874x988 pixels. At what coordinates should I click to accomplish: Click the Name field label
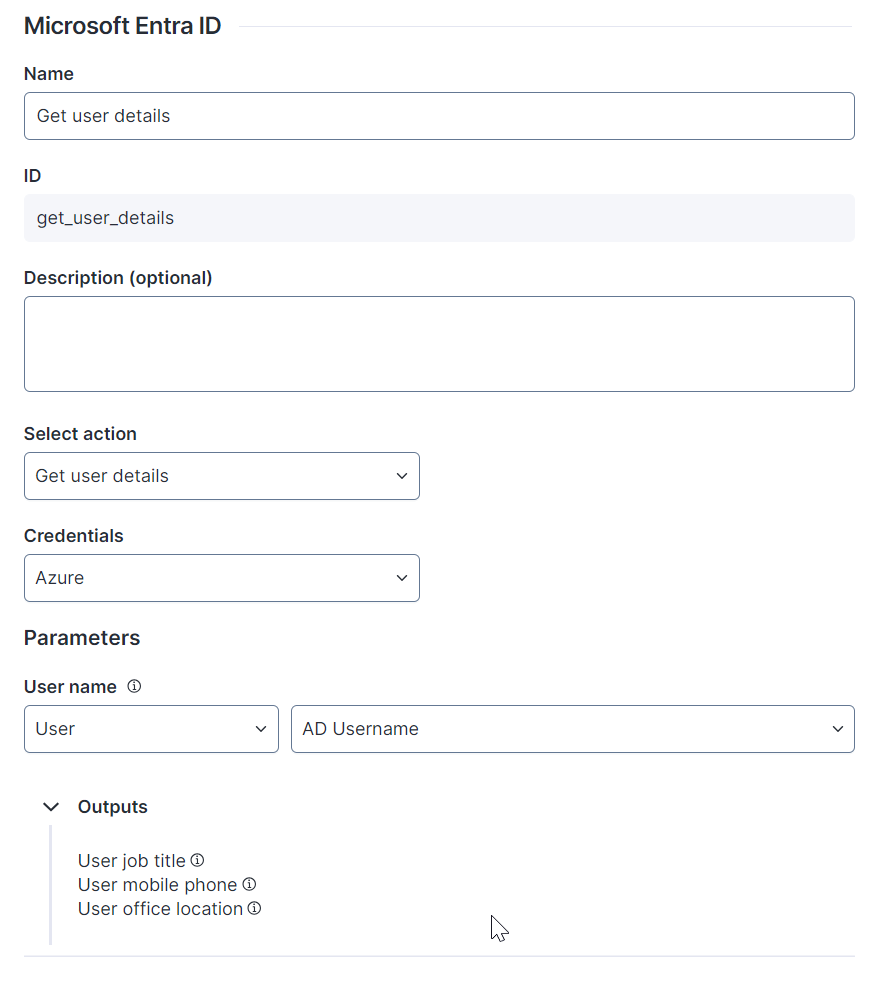coord(49,74)
